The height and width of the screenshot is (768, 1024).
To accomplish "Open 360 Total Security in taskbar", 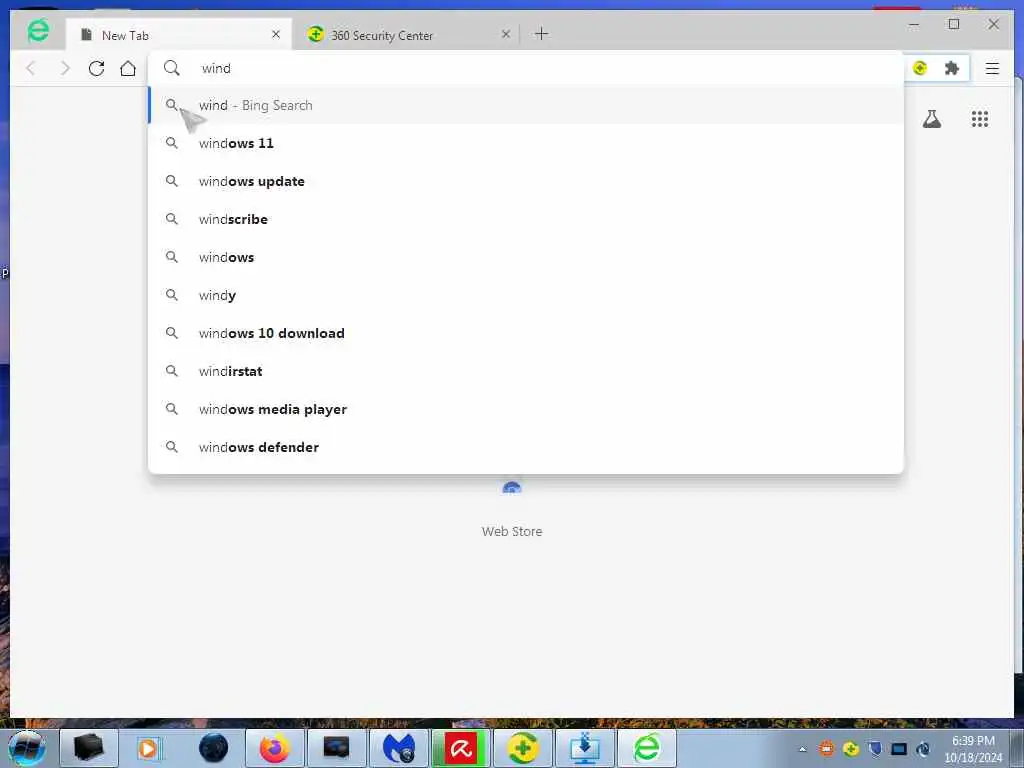I will [523, 748].
